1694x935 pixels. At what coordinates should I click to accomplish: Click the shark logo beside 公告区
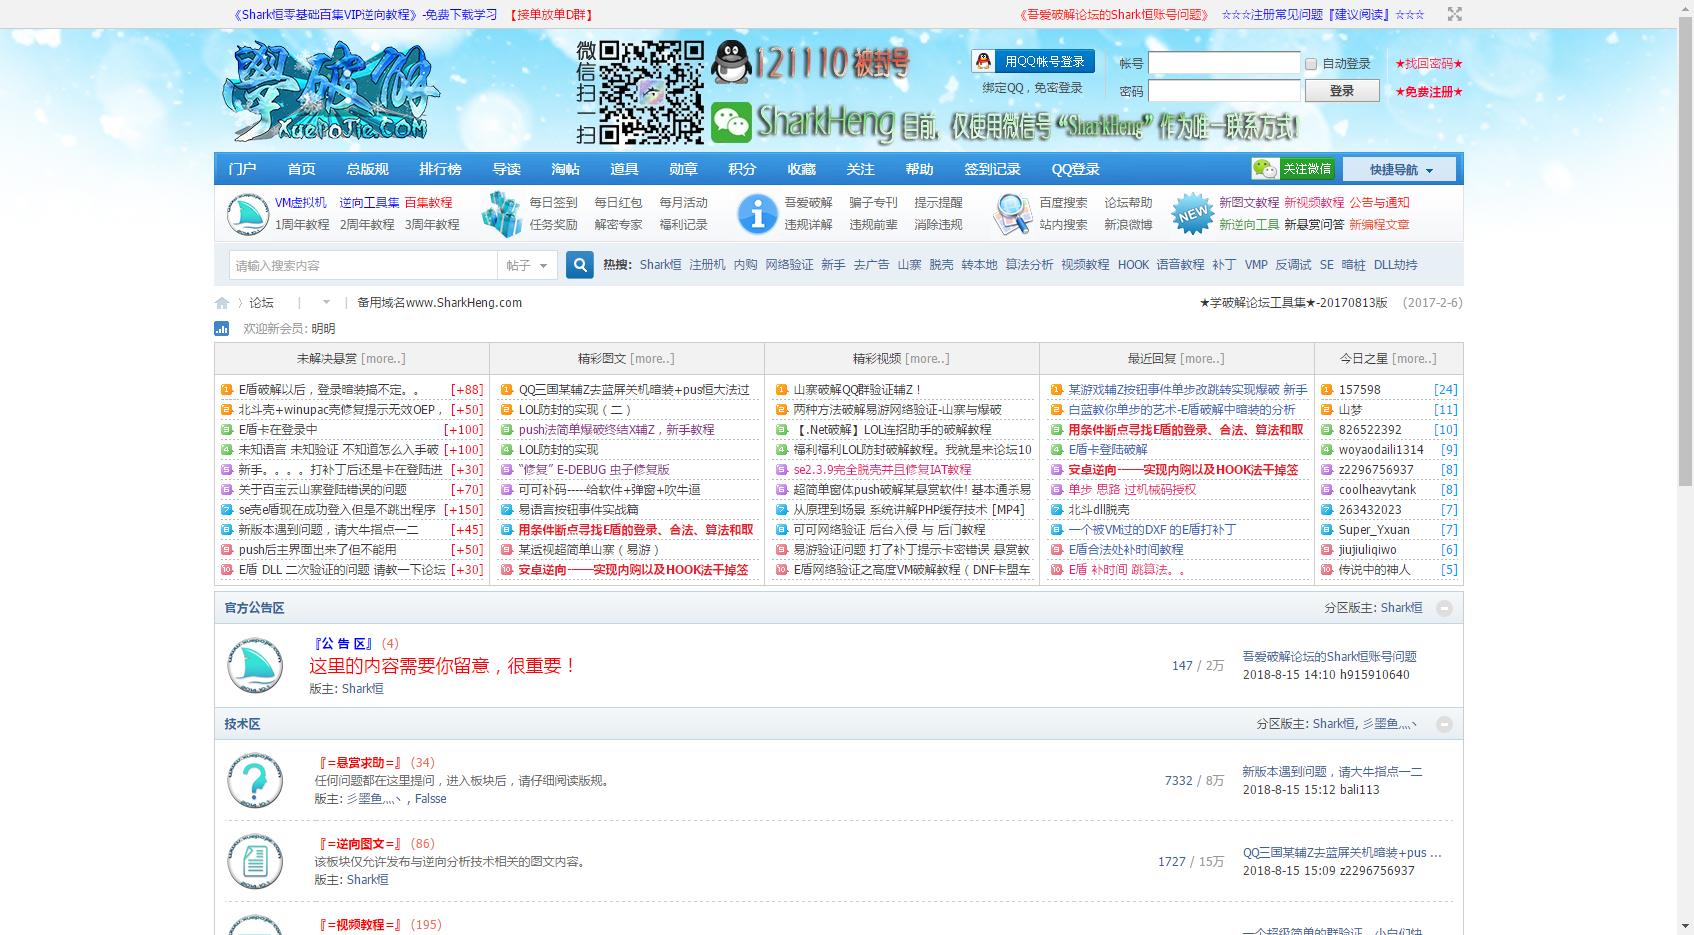255,666
